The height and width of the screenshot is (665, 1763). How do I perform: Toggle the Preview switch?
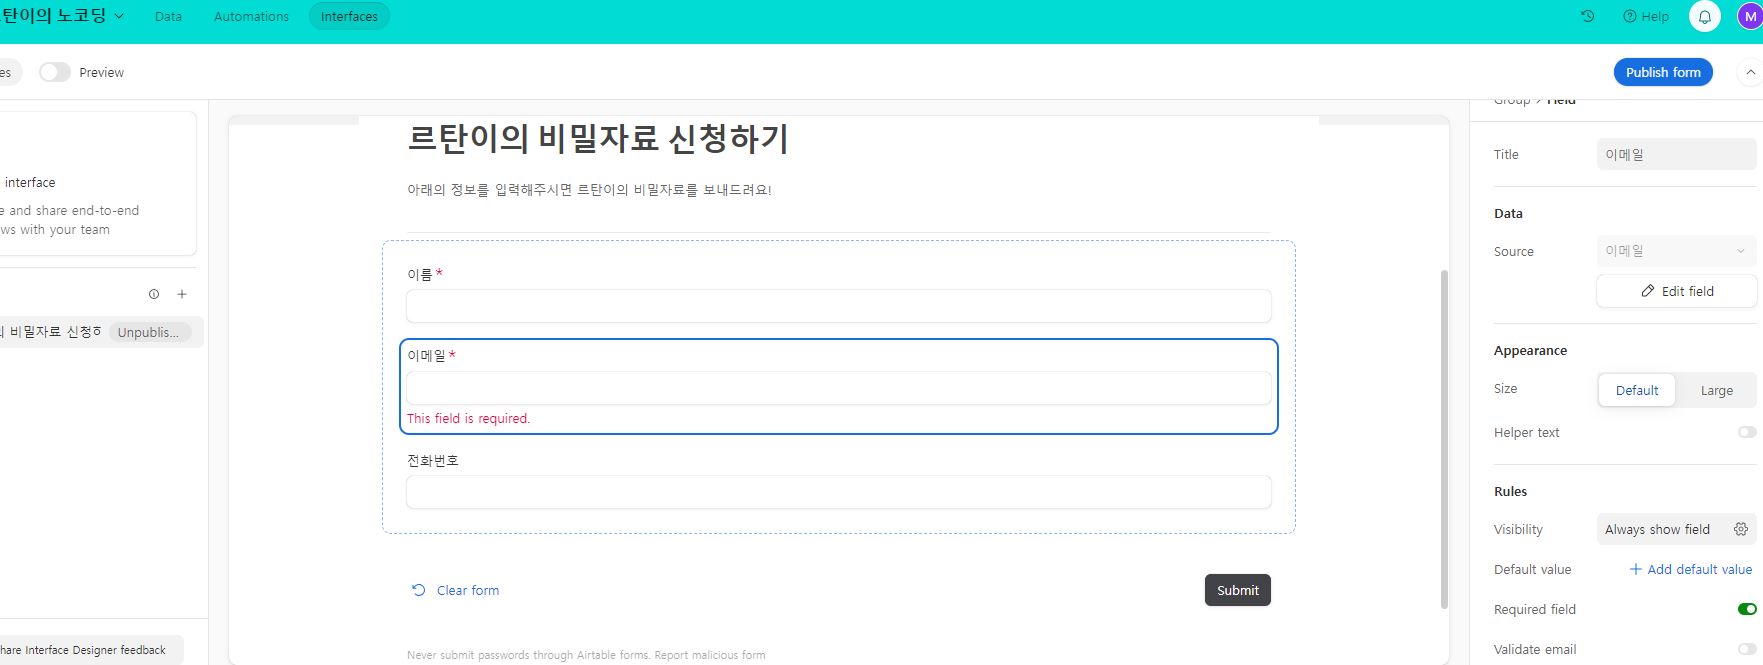point(55,72)
